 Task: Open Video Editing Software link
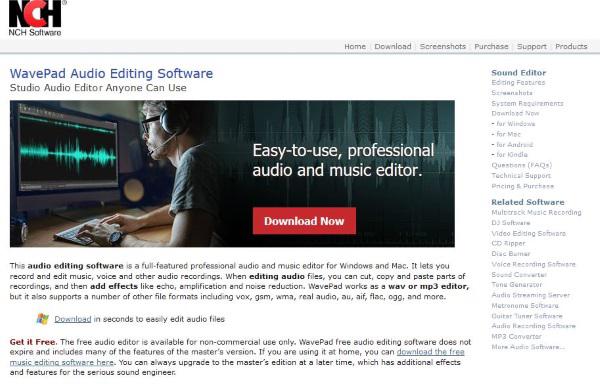pos(528,233)
